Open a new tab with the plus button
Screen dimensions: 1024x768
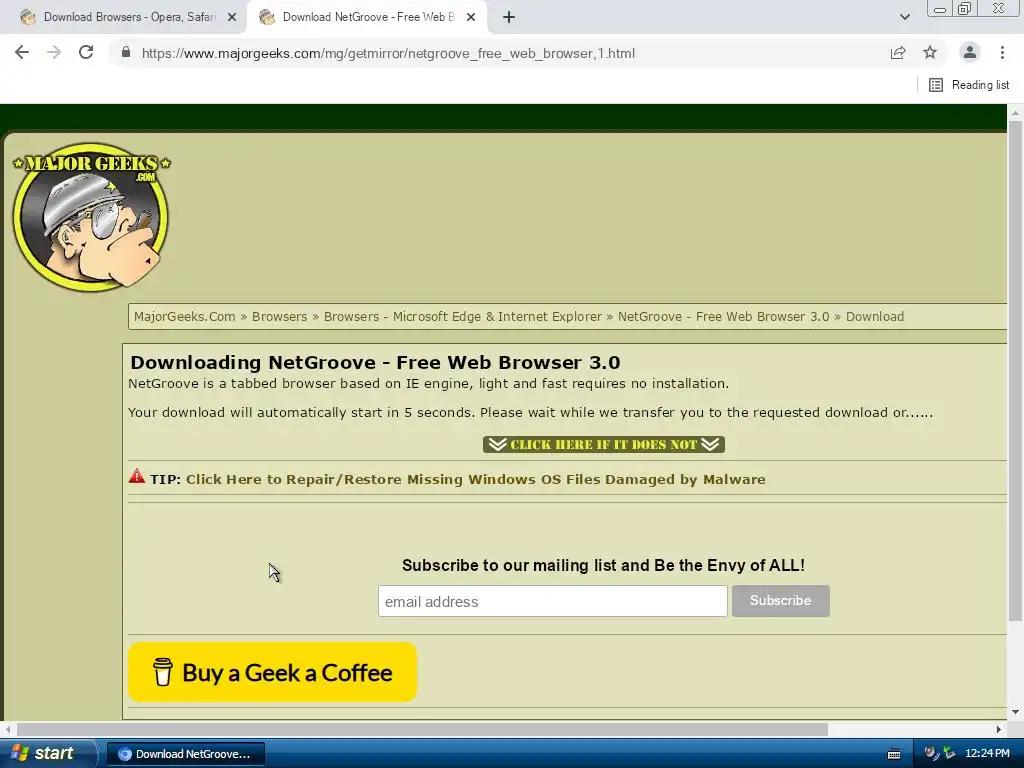tap(509, 18)
